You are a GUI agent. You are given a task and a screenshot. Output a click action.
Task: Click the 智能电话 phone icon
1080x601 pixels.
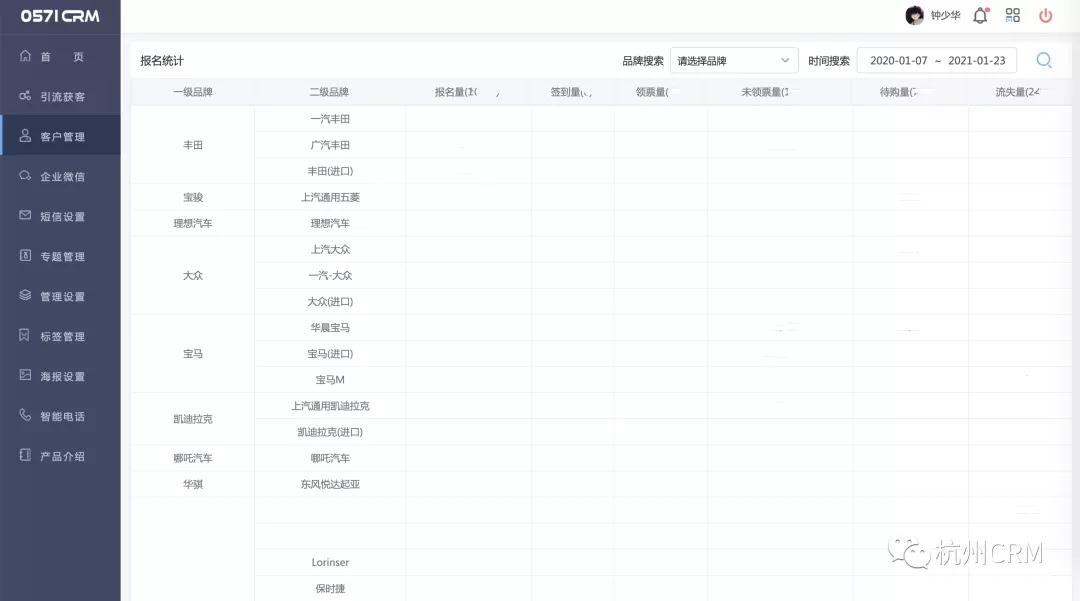(25, 415)
